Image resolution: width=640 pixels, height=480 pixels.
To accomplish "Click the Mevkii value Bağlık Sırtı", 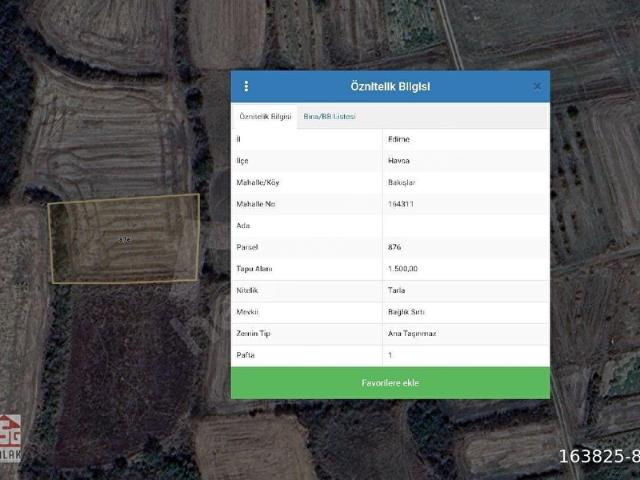I will (x=406, y=312).
